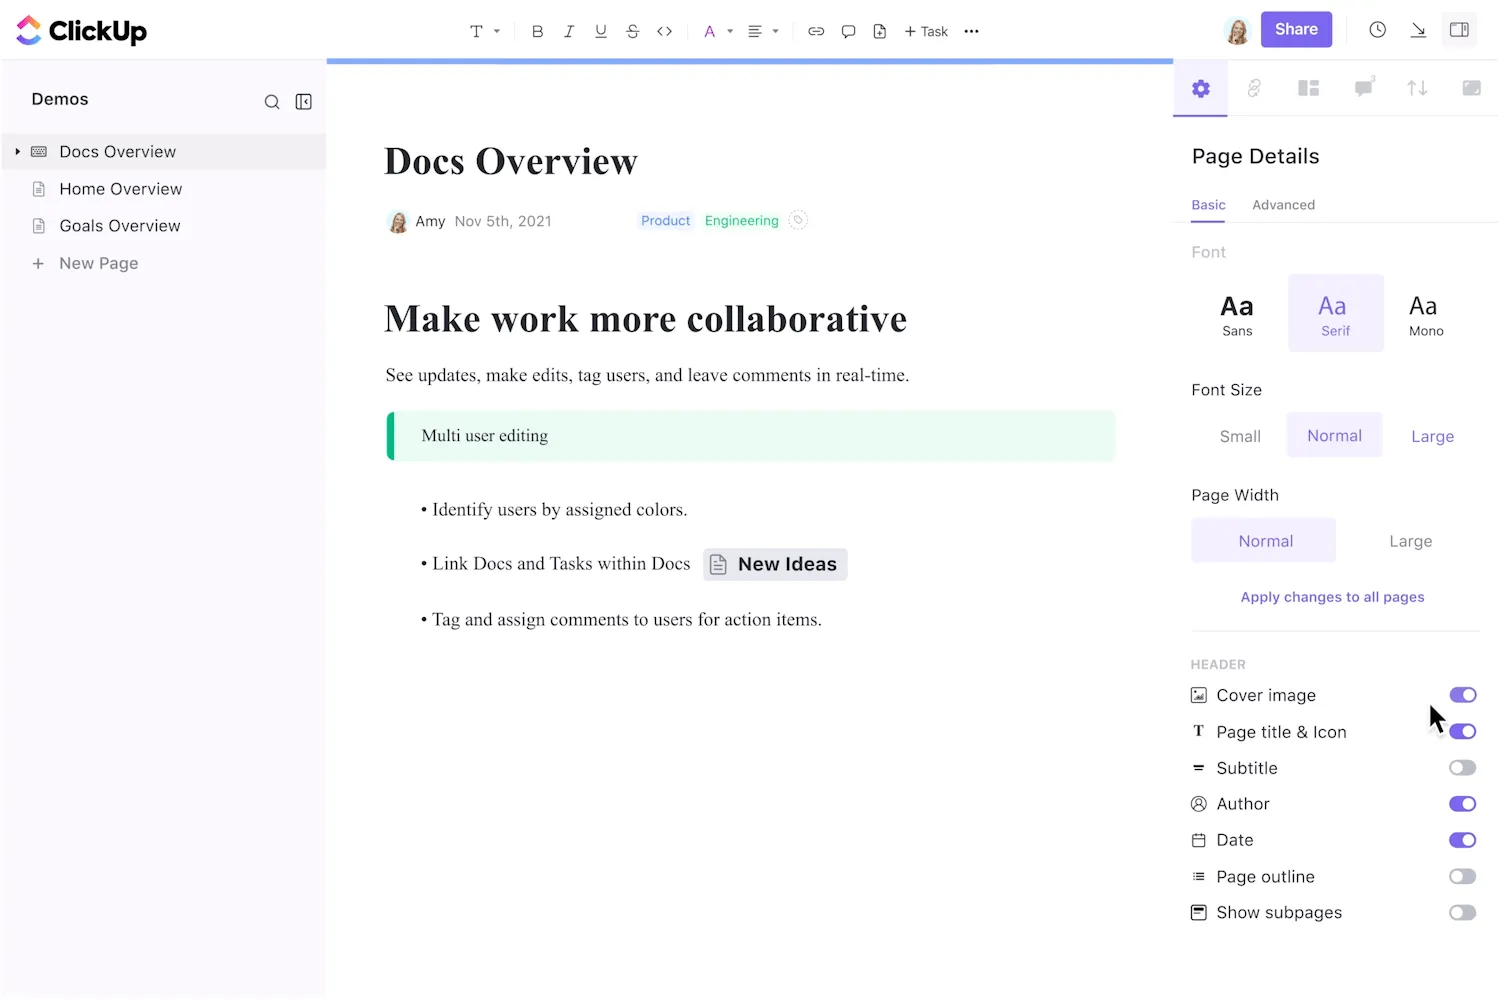The width and height of the screenshot is (1500, 1000).
Task: Select the Sans font
Action: (x=1237, y=313)
